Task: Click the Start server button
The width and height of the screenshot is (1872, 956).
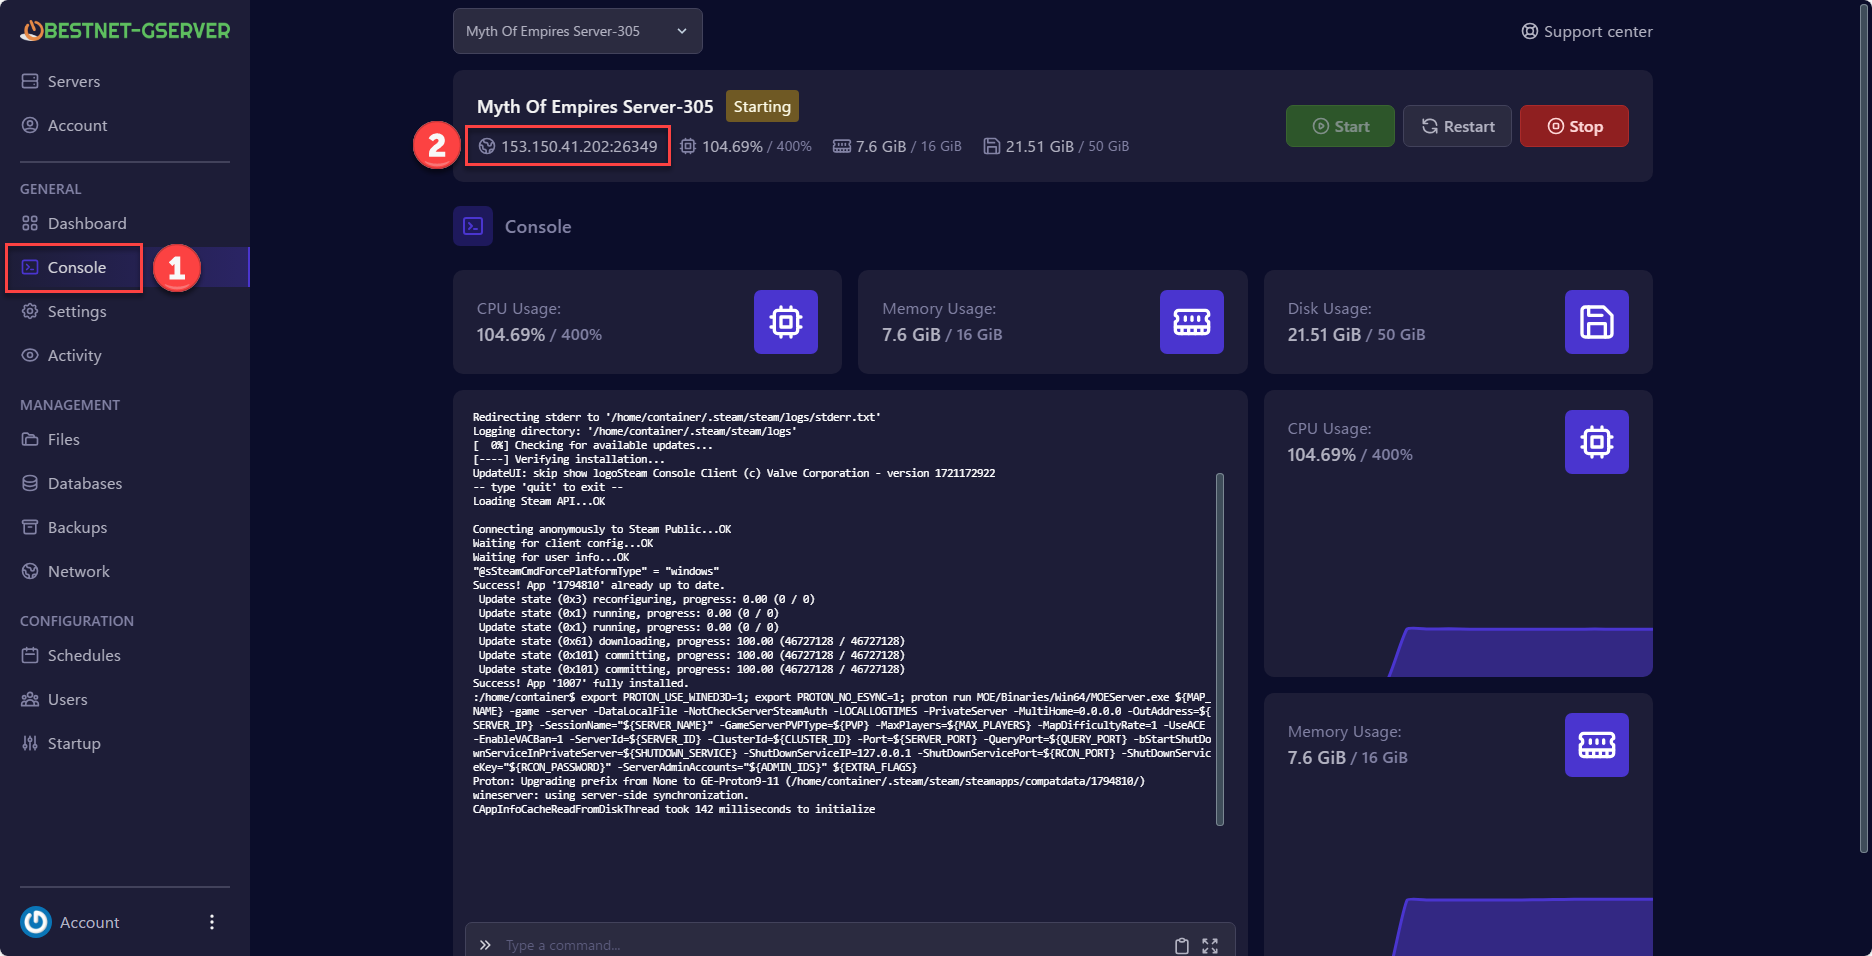Action: pyautogui.click(x=1340, y=126)
